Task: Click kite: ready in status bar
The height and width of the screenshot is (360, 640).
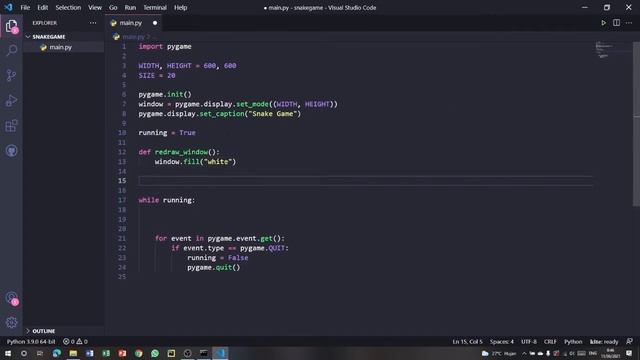Action: coord(604,341)
